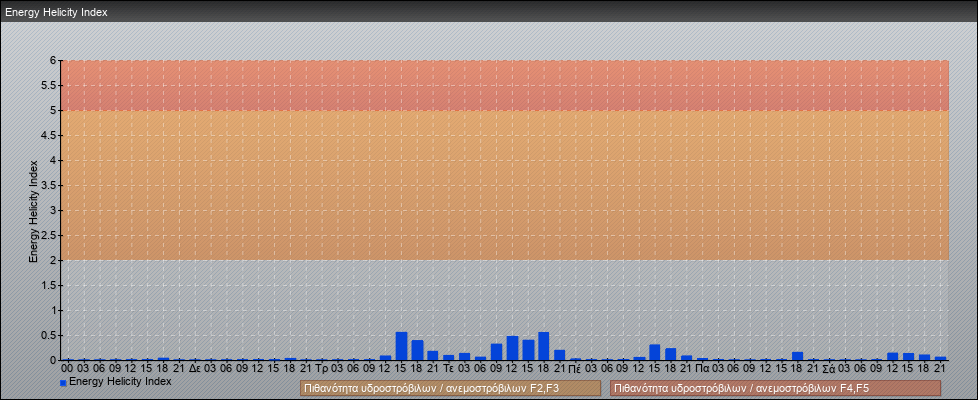Click the y-axis value 0.5
Screen dimensions: 978x400
tap(50, 335)
